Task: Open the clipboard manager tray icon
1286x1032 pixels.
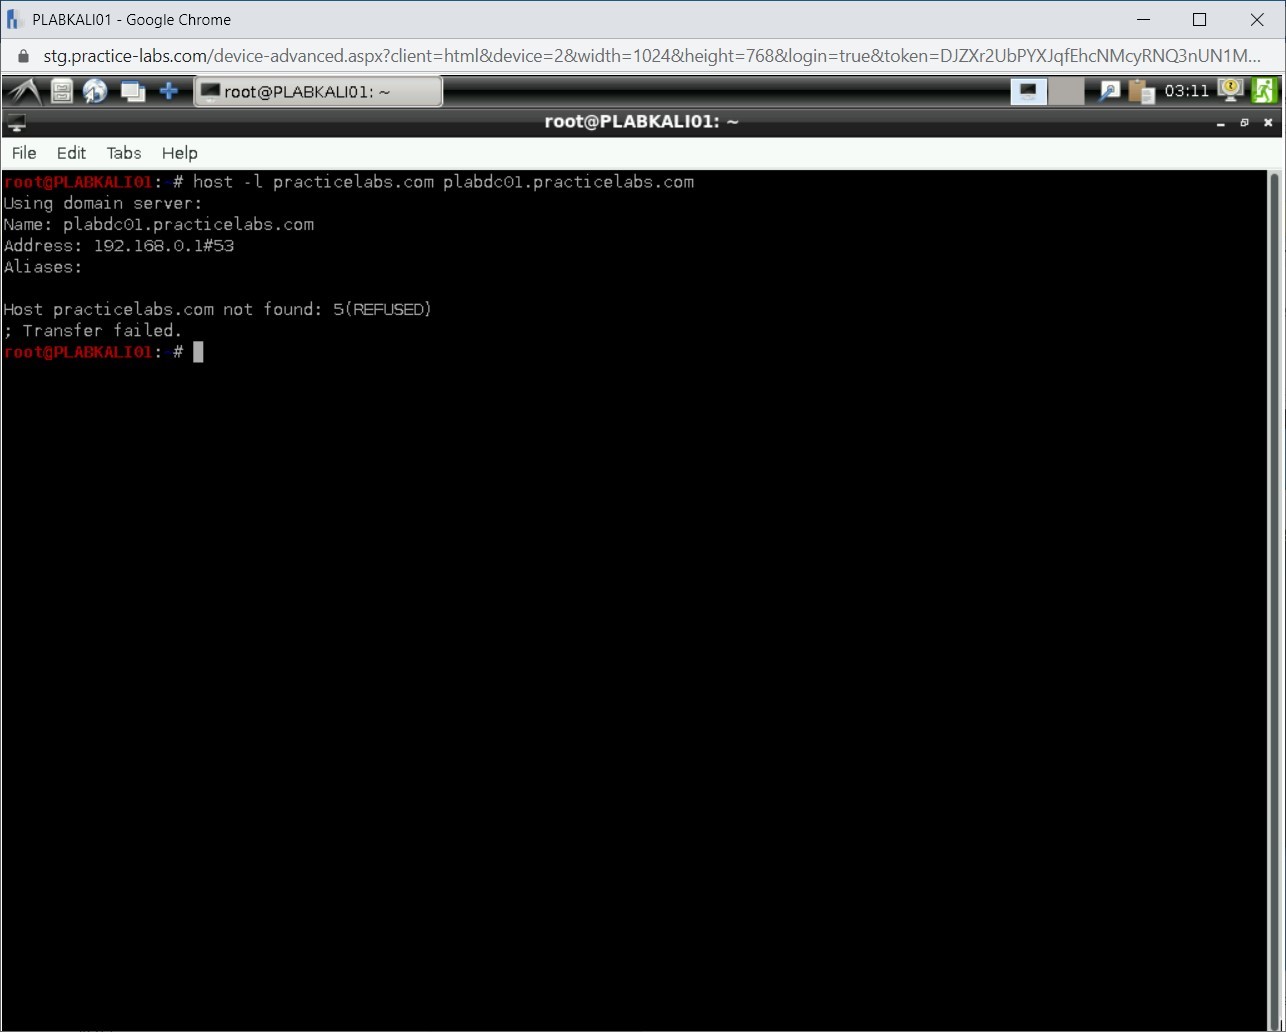Action: [1141, 92]
